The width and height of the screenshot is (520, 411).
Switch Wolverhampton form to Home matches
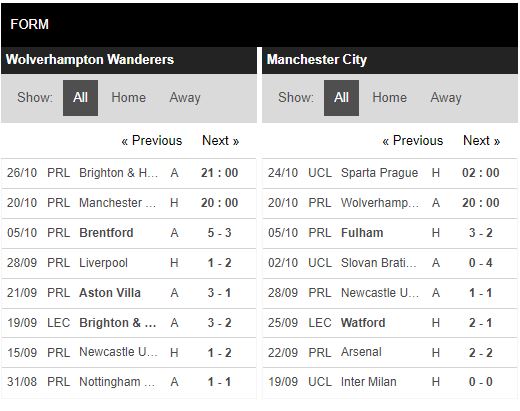[128, 98]
